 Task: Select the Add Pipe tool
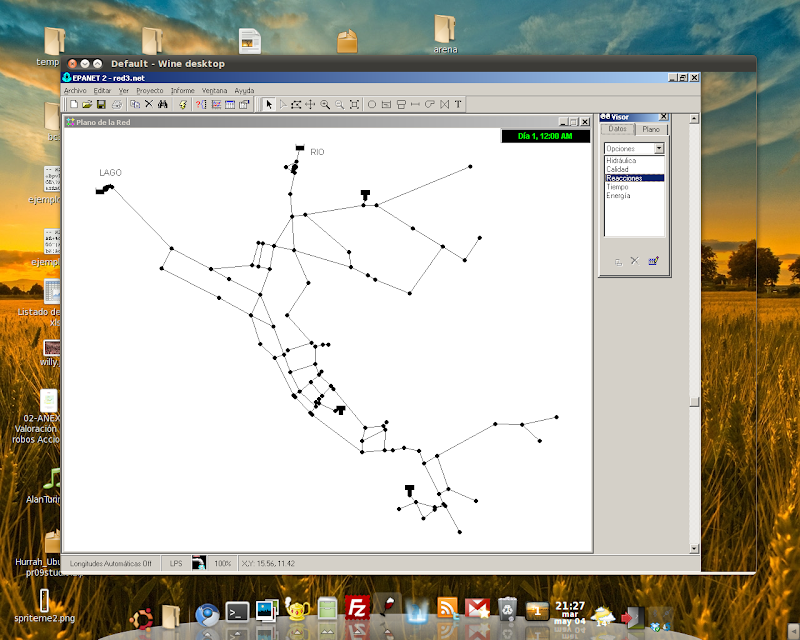[x=415, y=105]
